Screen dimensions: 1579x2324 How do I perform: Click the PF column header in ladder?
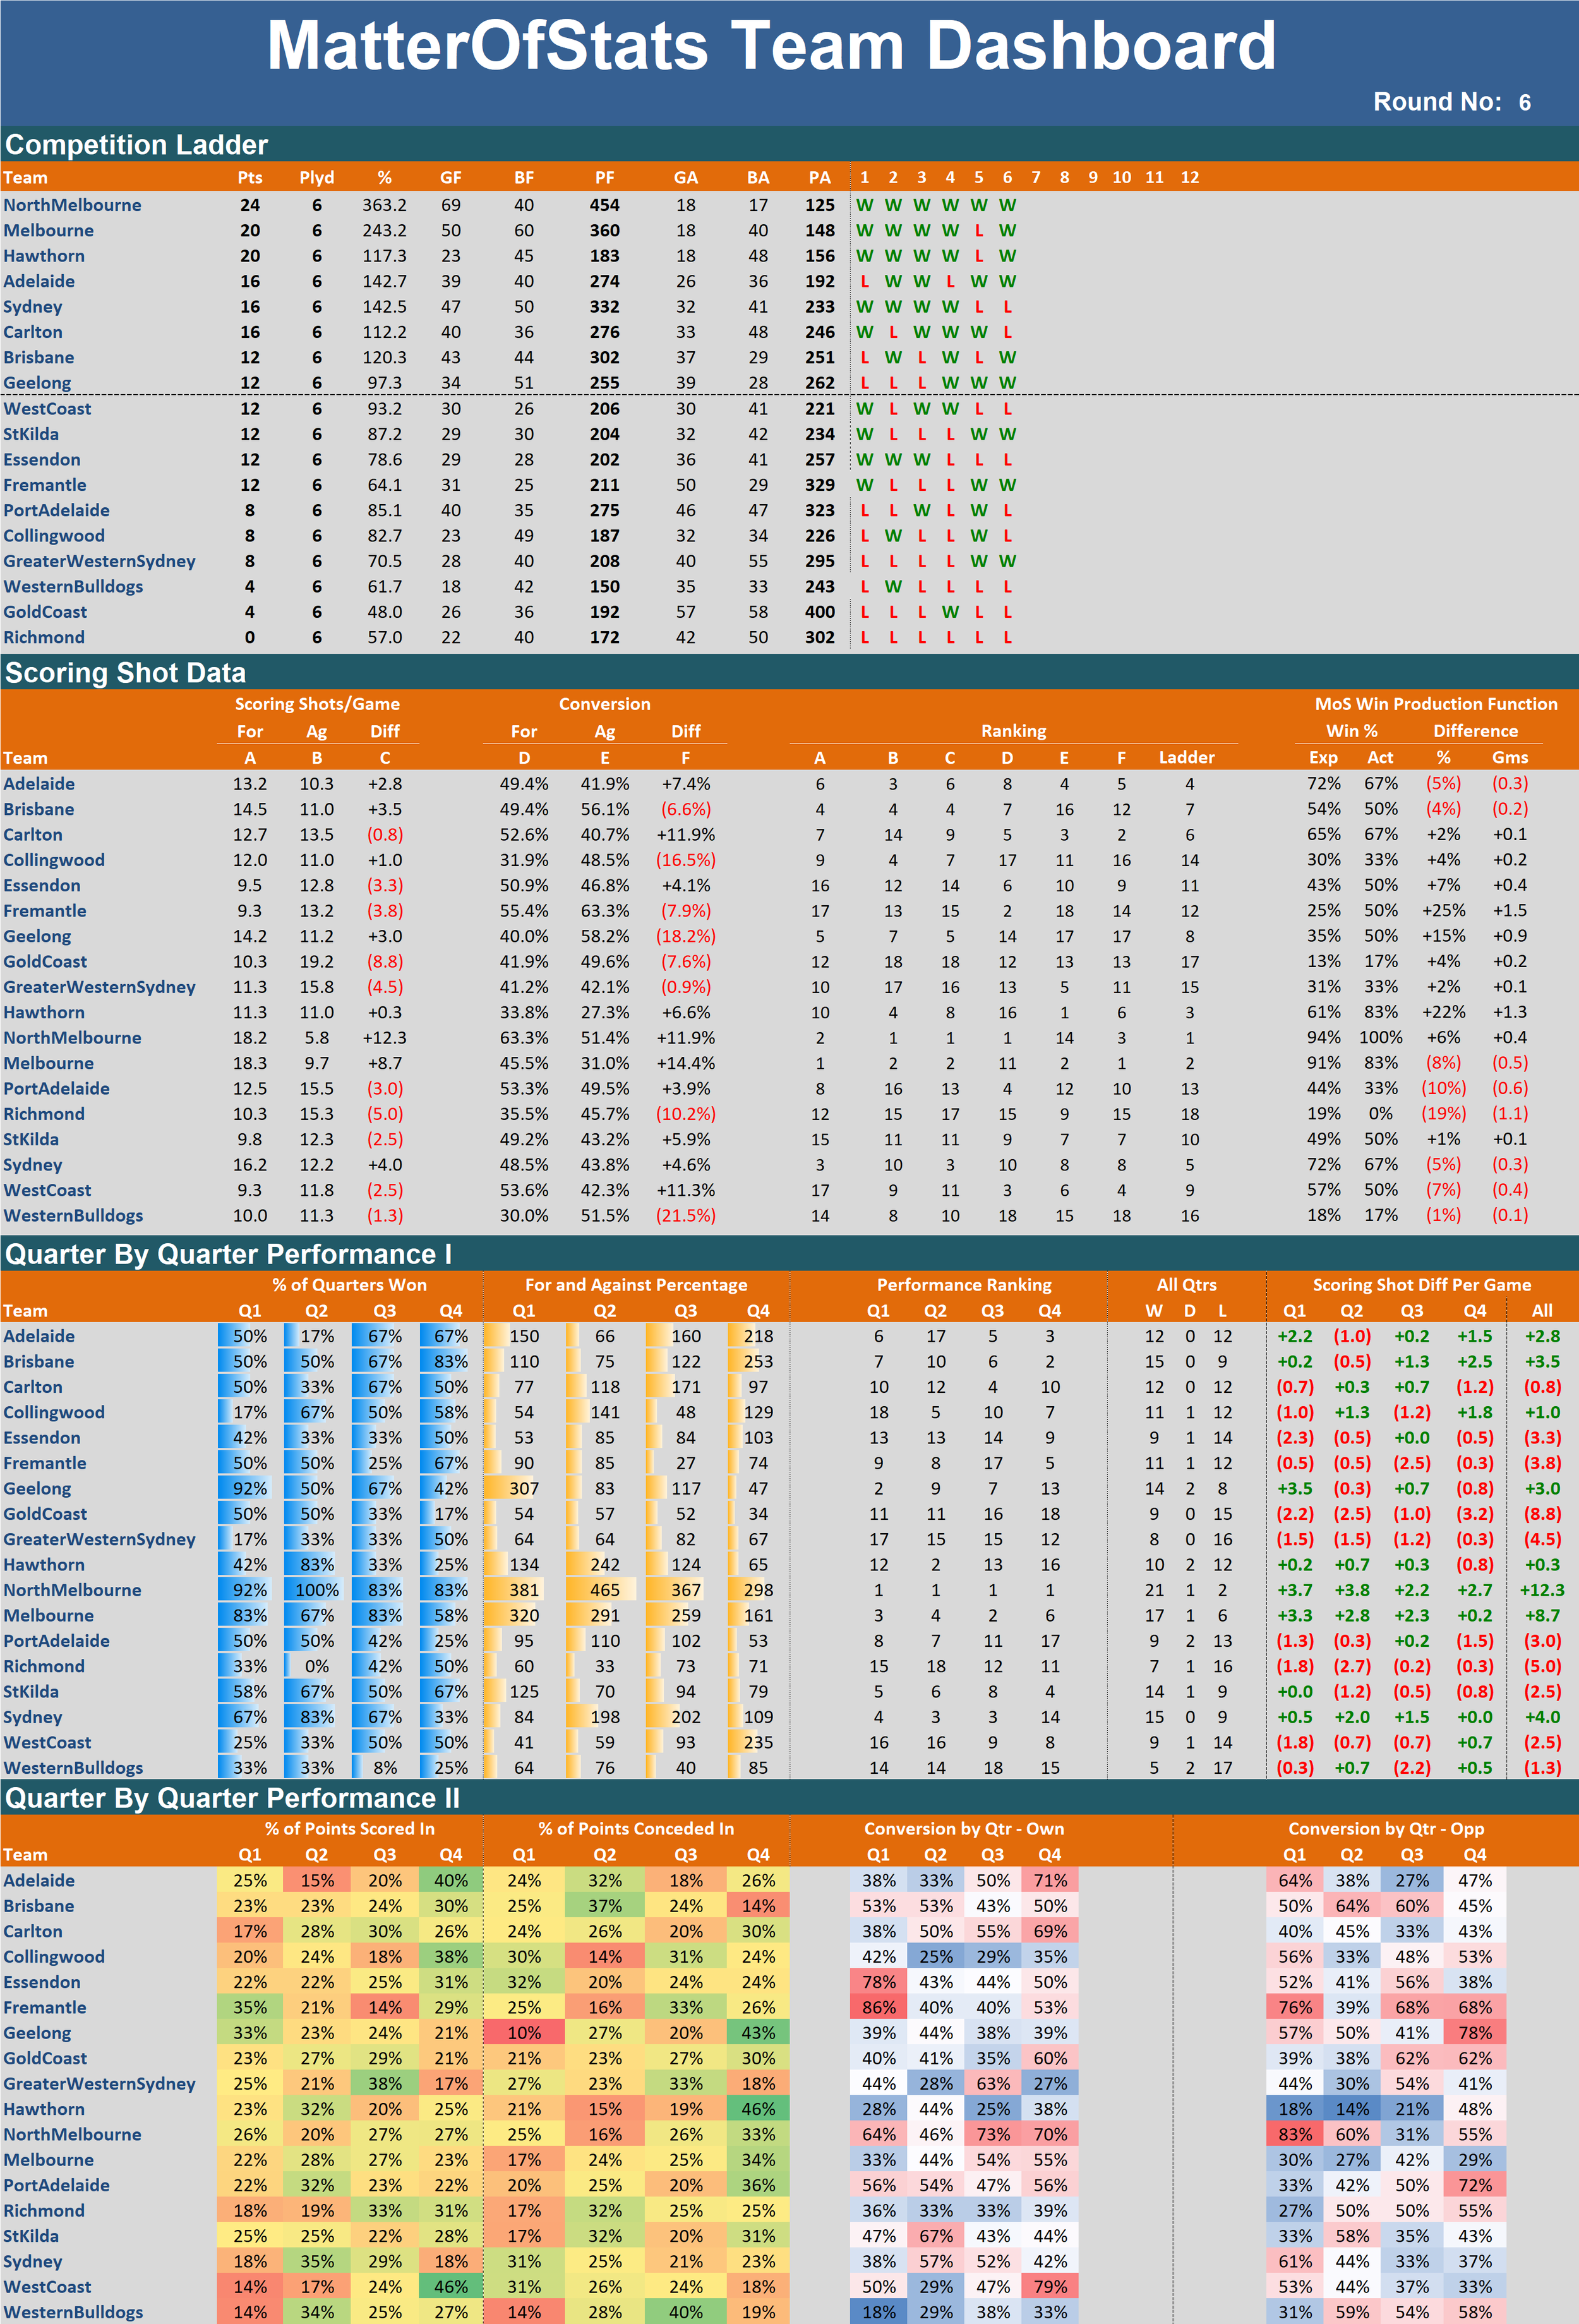(x=604, y=178)
